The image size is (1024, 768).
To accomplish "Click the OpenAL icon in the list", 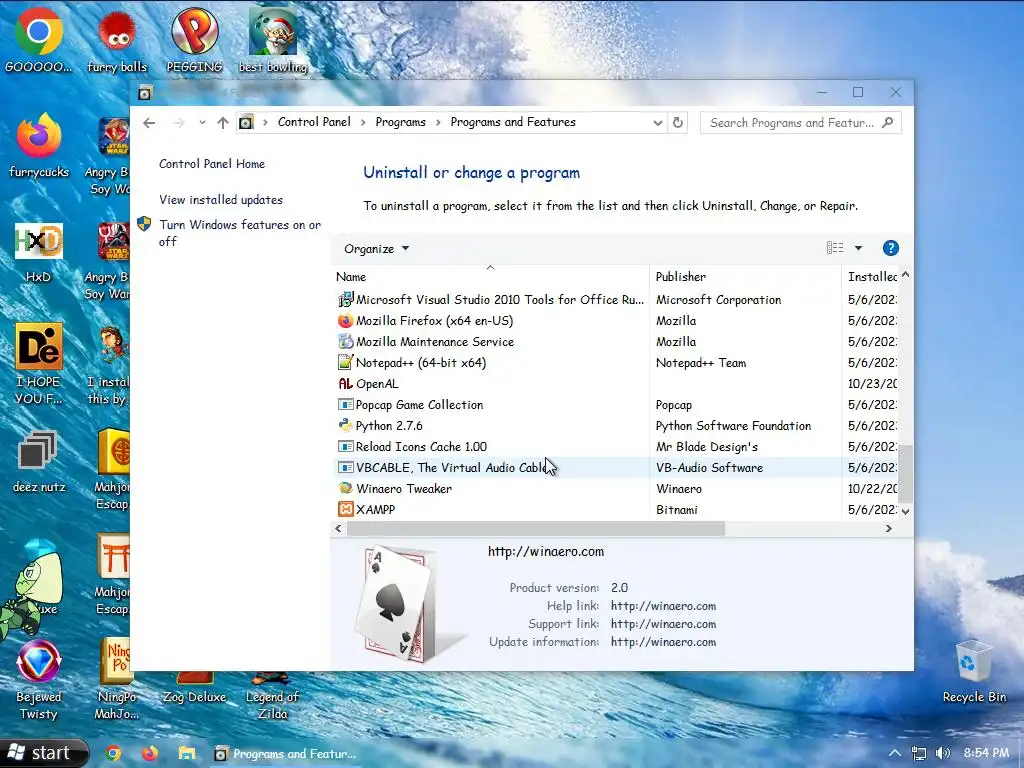I will click(345, 383).
